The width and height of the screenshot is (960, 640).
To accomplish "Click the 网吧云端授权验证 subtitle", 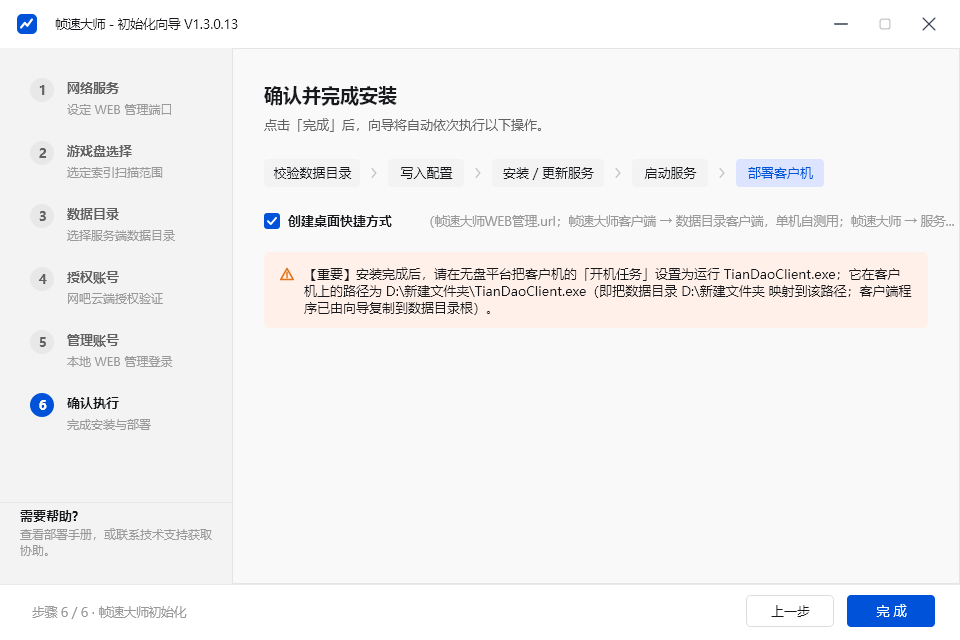I will pyautogui.click(x=115, y=299).
